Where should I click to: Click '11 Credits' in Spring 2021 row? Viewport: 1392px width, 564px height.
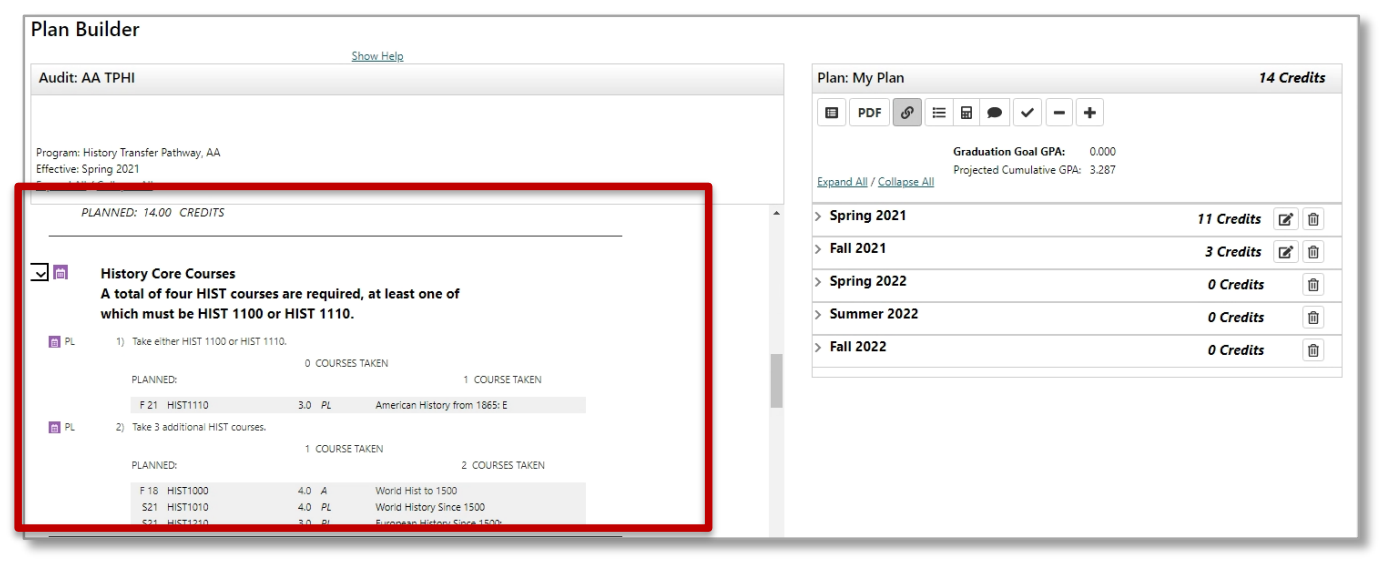pyautogui.click(x=1229, y=219)
